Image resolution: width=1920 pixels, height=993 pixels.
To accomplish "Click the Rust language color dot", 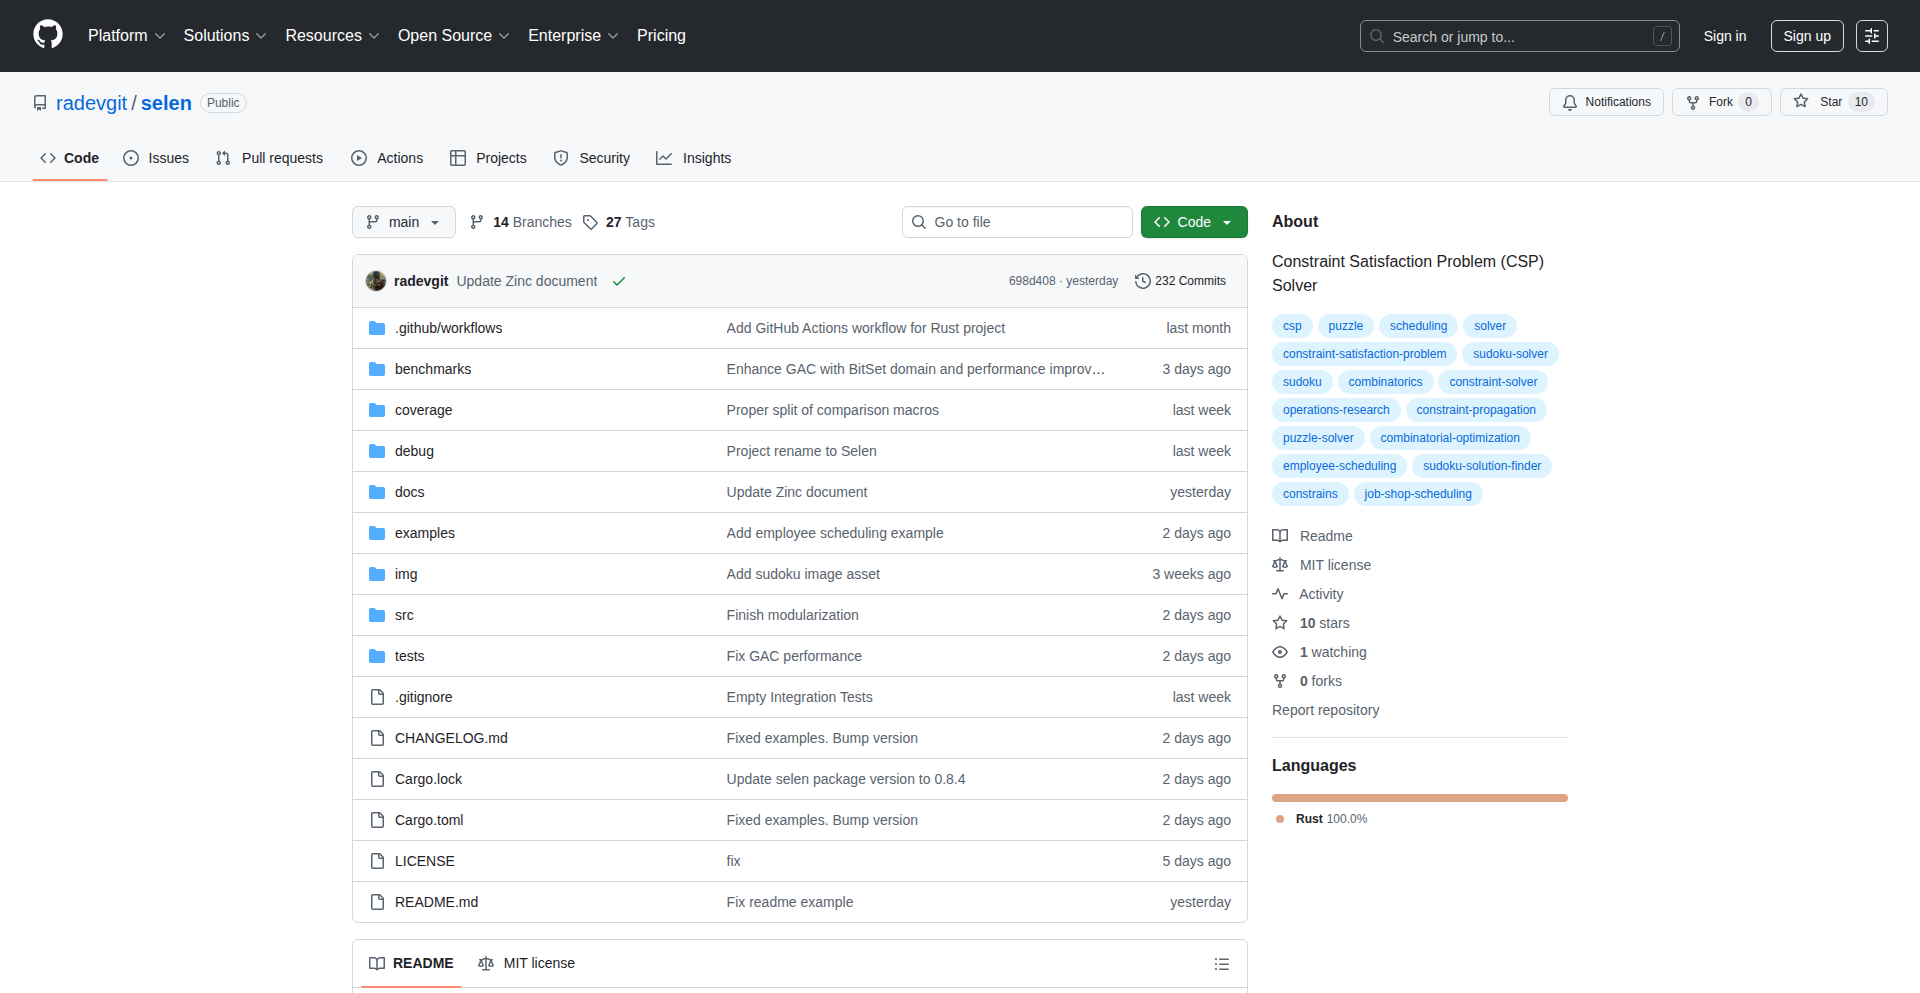I will tap(1280, 819).
